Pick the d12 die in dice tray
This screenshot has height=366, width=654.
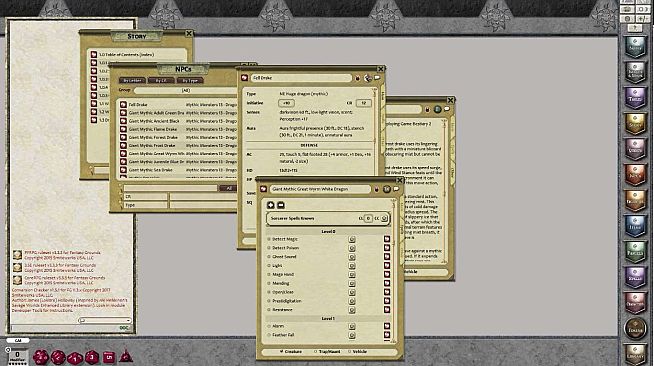point(58,357)
